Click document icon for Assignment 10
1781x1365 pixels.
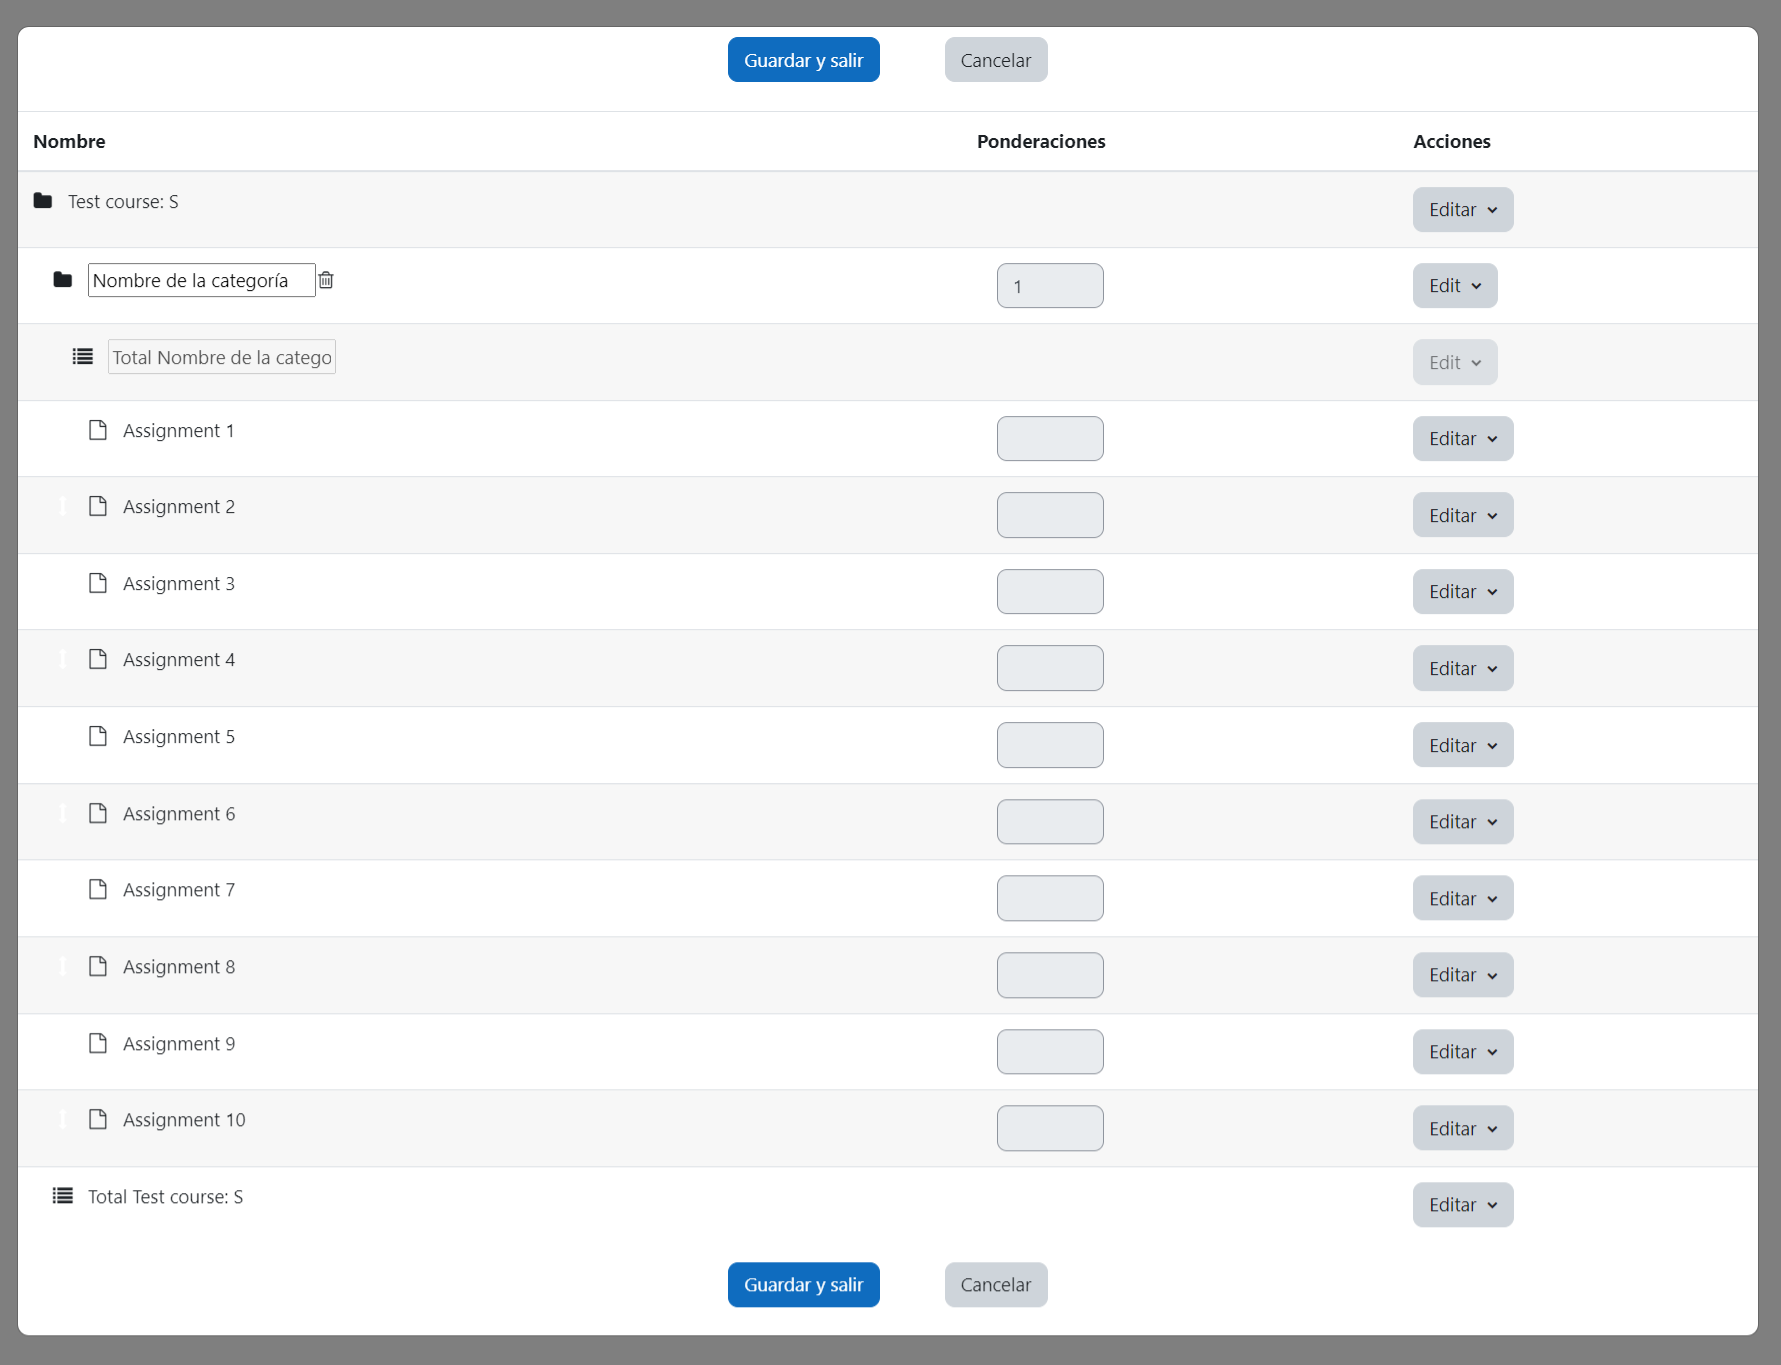tap(98, 1119)
